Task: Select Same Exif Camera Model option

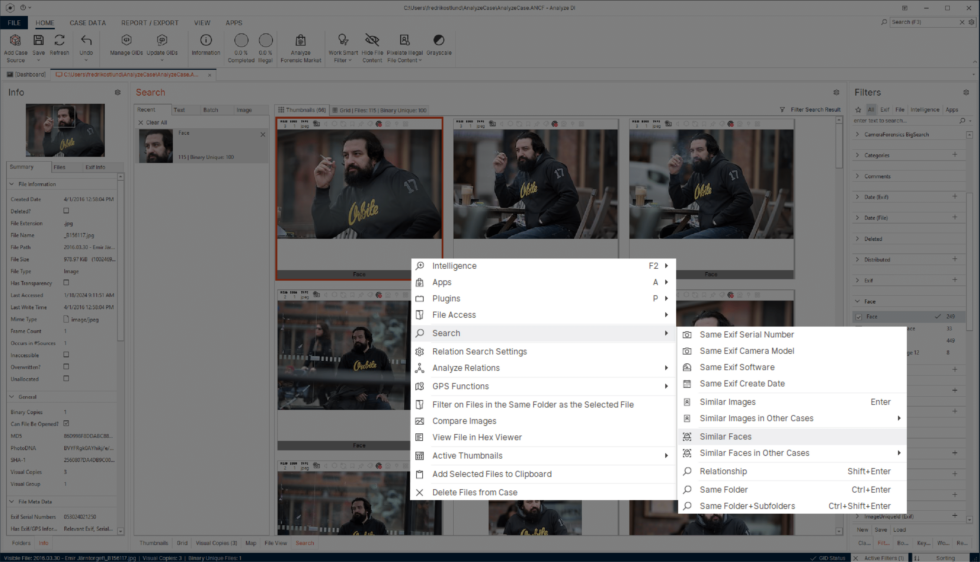Action: (x=747, y=351)
